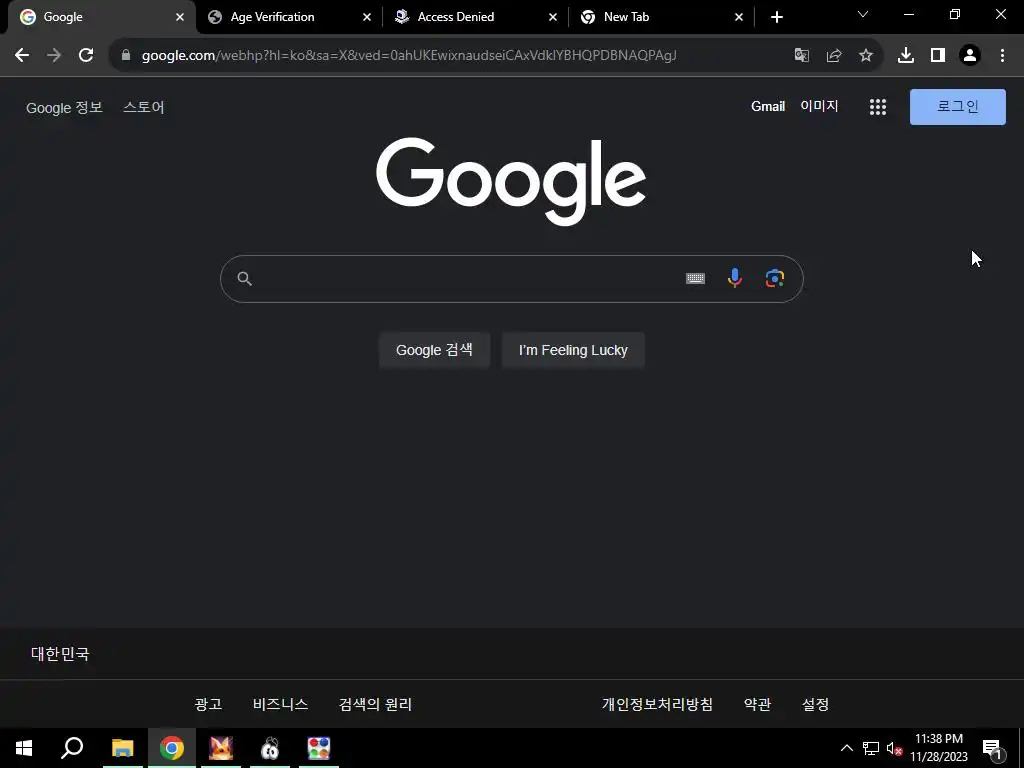The image size is (1024, 768).
Task: Close the Age Verification tab
Action: coord(366,17)
